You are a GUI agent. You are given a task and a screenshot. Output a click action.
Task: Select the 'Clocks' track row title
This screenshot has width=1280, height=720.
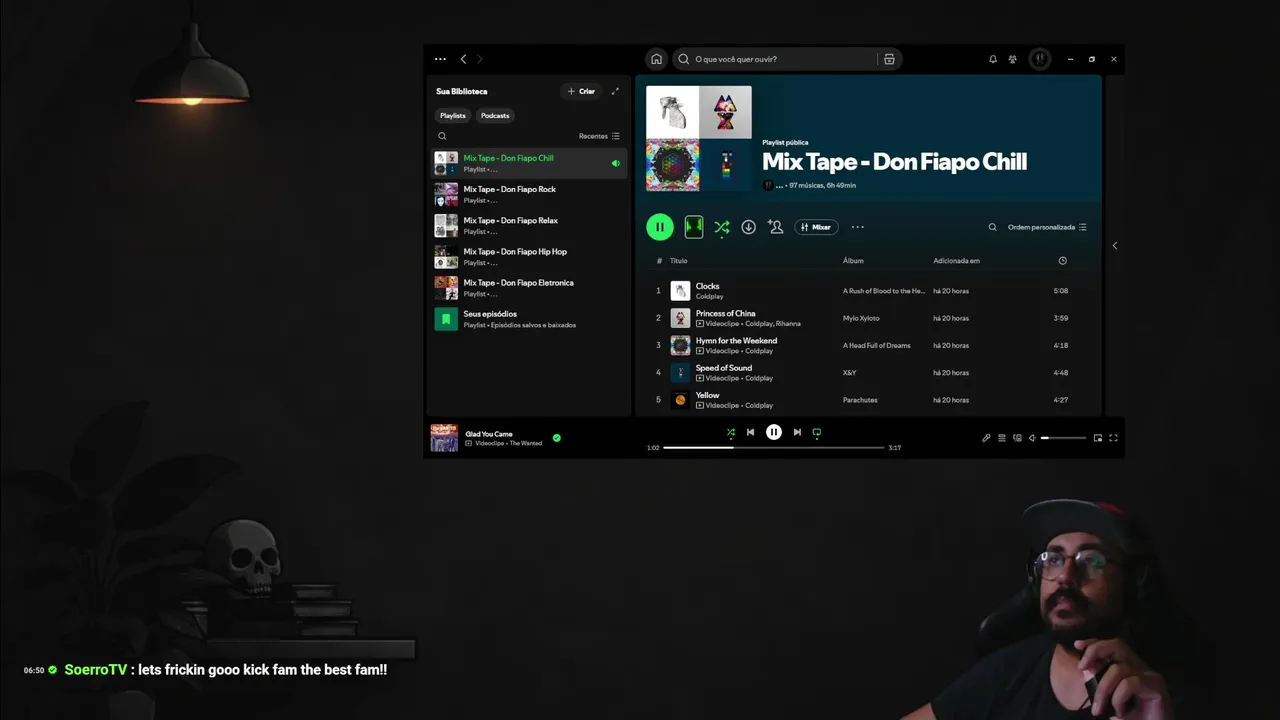click(x=707, y=286)
